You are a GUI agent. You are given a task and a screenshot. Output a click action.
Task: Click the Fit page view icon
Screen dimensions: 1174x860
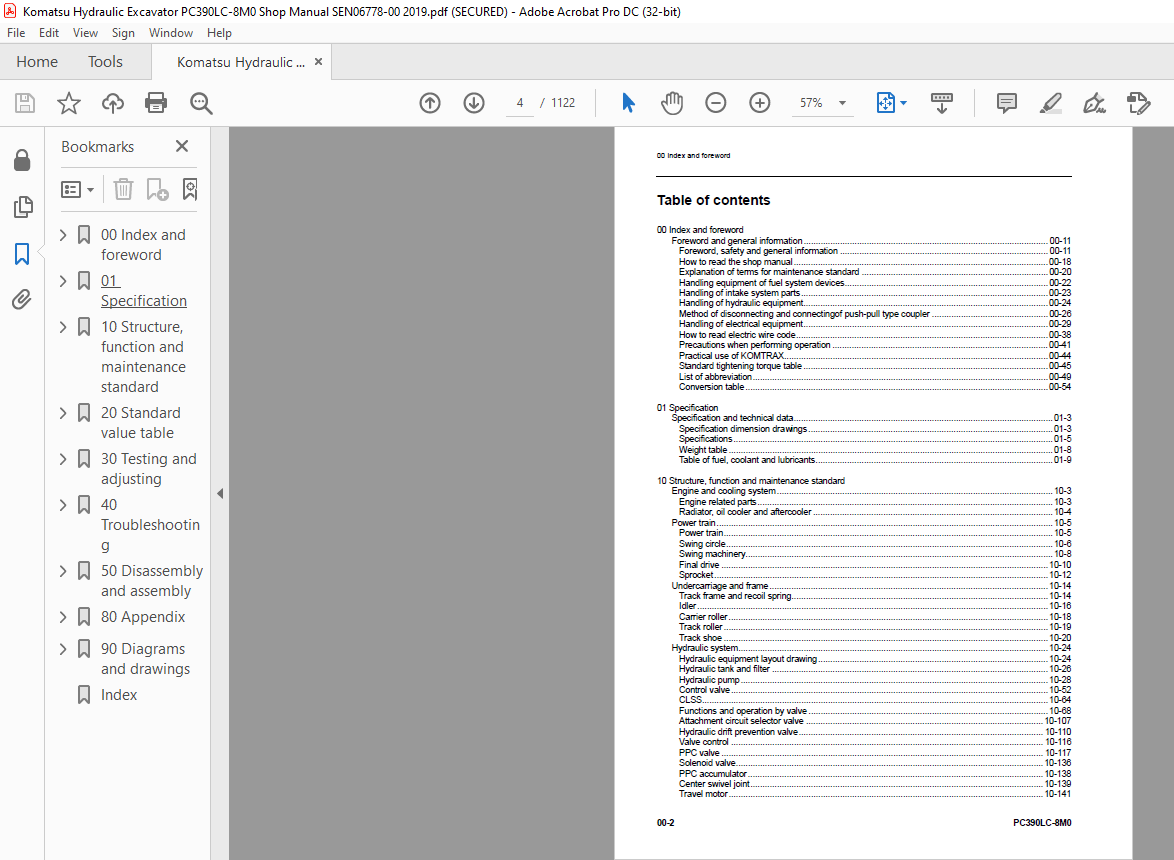[886, 103]
